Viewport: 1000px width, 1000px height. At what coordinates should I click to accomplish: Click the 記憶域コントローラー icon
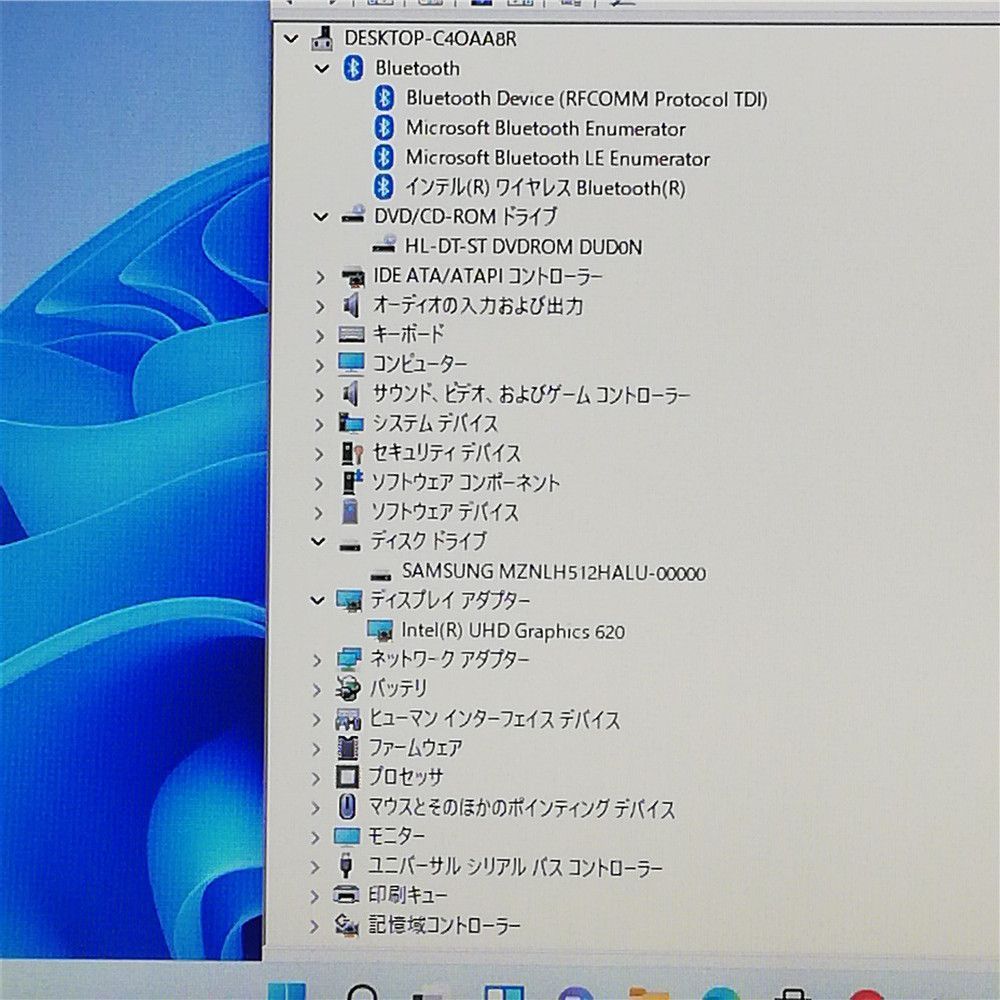346,925
